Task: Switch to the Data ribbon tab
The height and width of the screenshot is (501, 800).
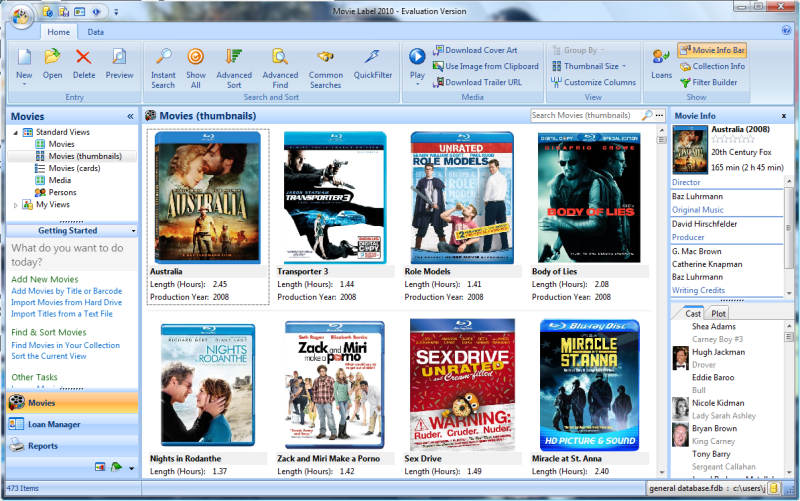Action: tap(95, 32)
